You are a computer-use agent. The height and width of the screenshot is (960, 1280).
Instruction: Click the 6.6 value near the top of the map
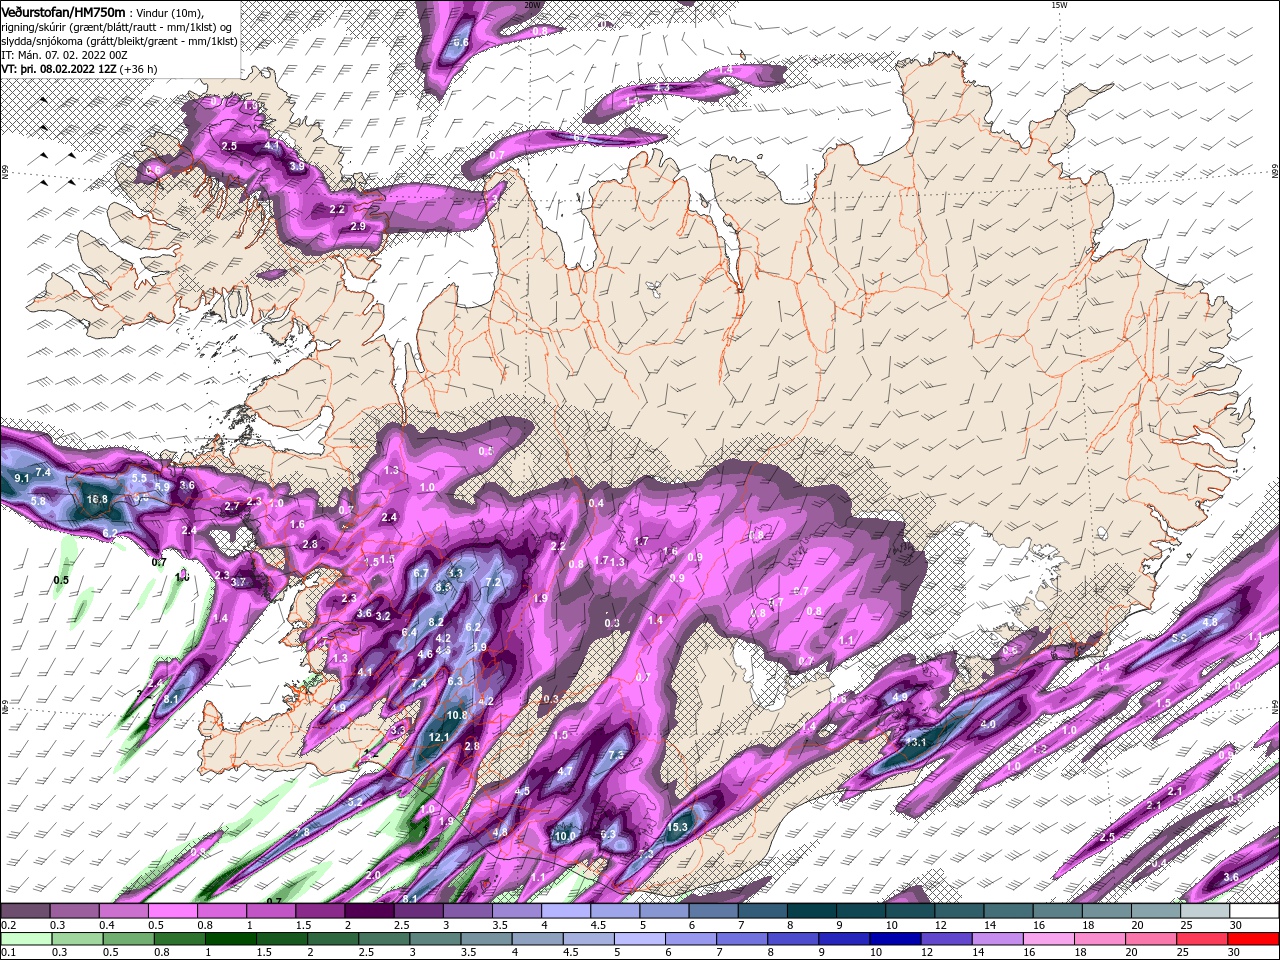coord(461,42)
